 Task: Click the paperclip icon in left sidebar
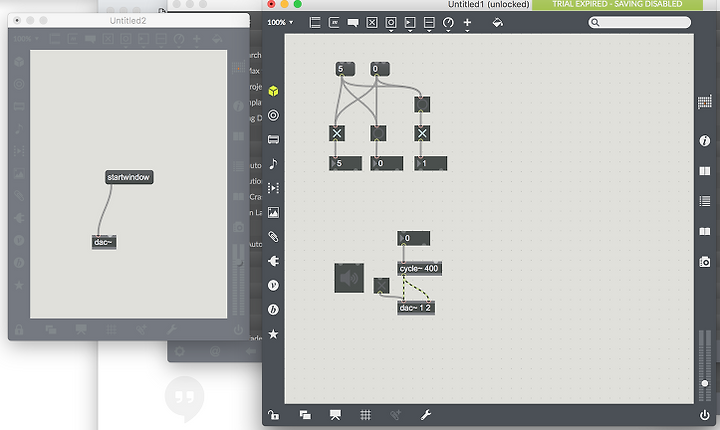pyautogui.click(x=273, y=237)
